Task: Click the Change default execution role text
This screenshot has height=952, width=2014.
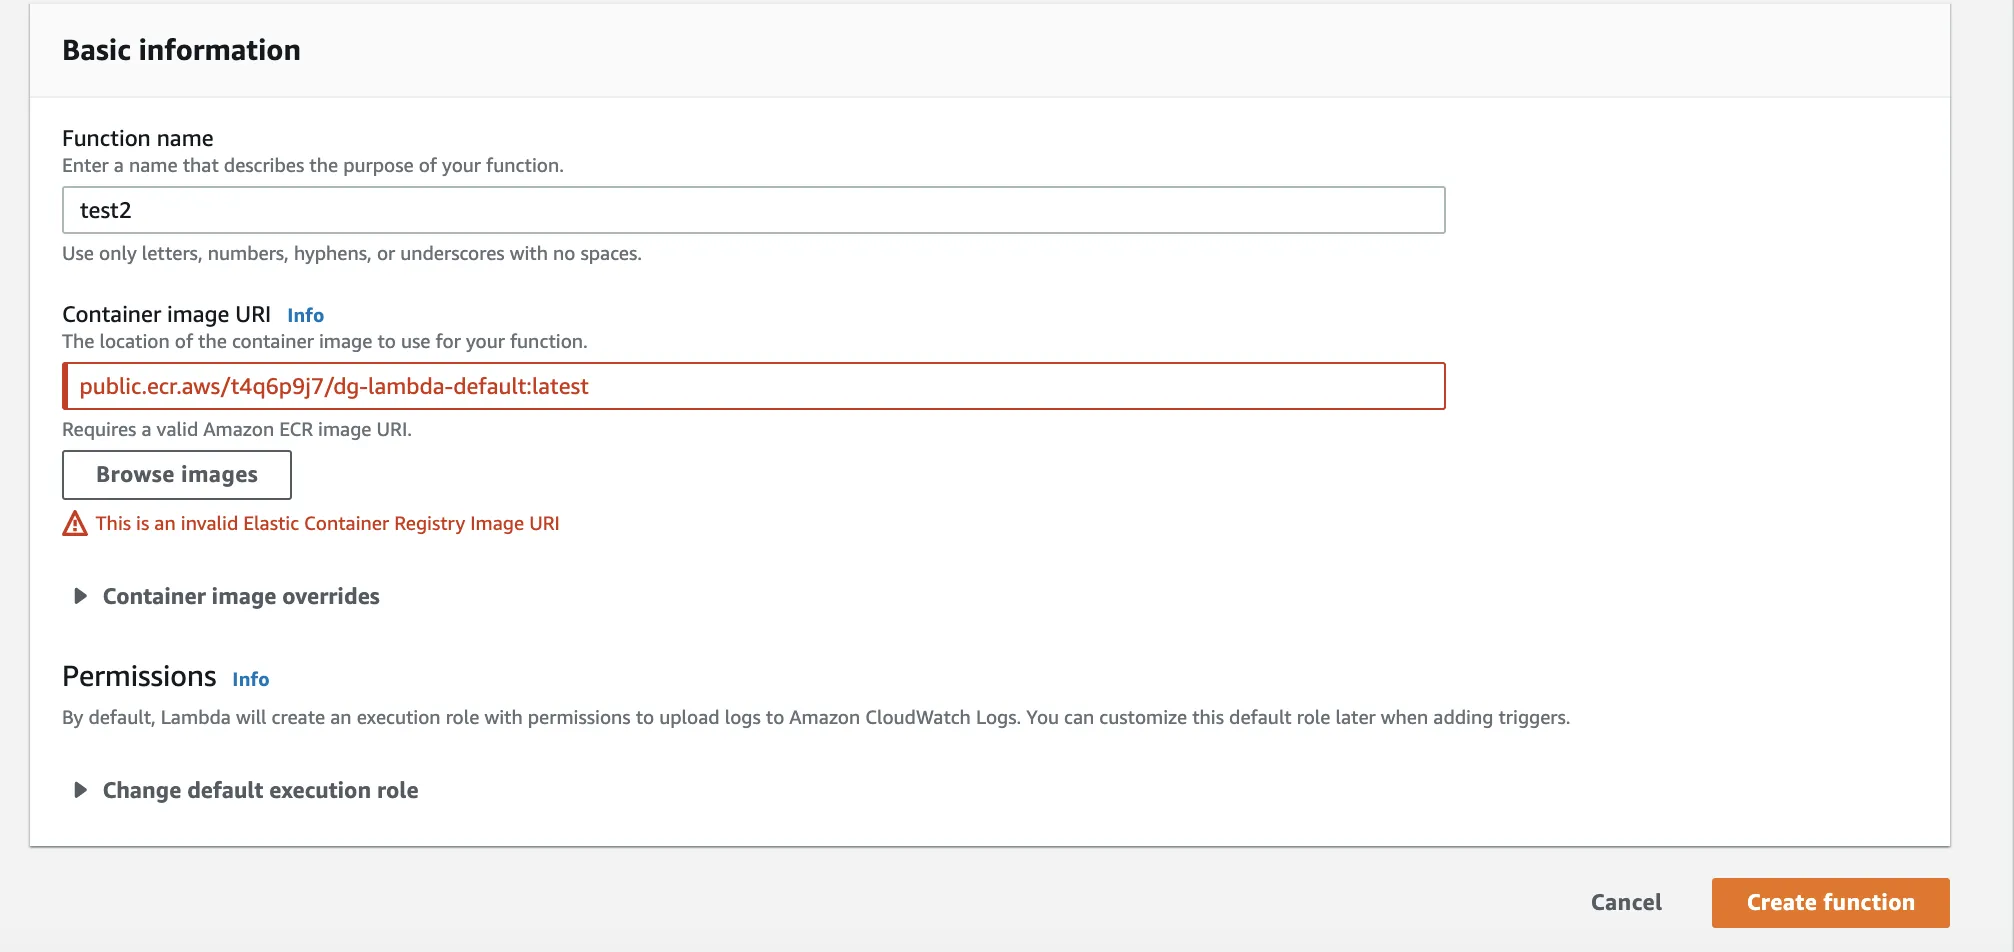Action: coord(260,790)
